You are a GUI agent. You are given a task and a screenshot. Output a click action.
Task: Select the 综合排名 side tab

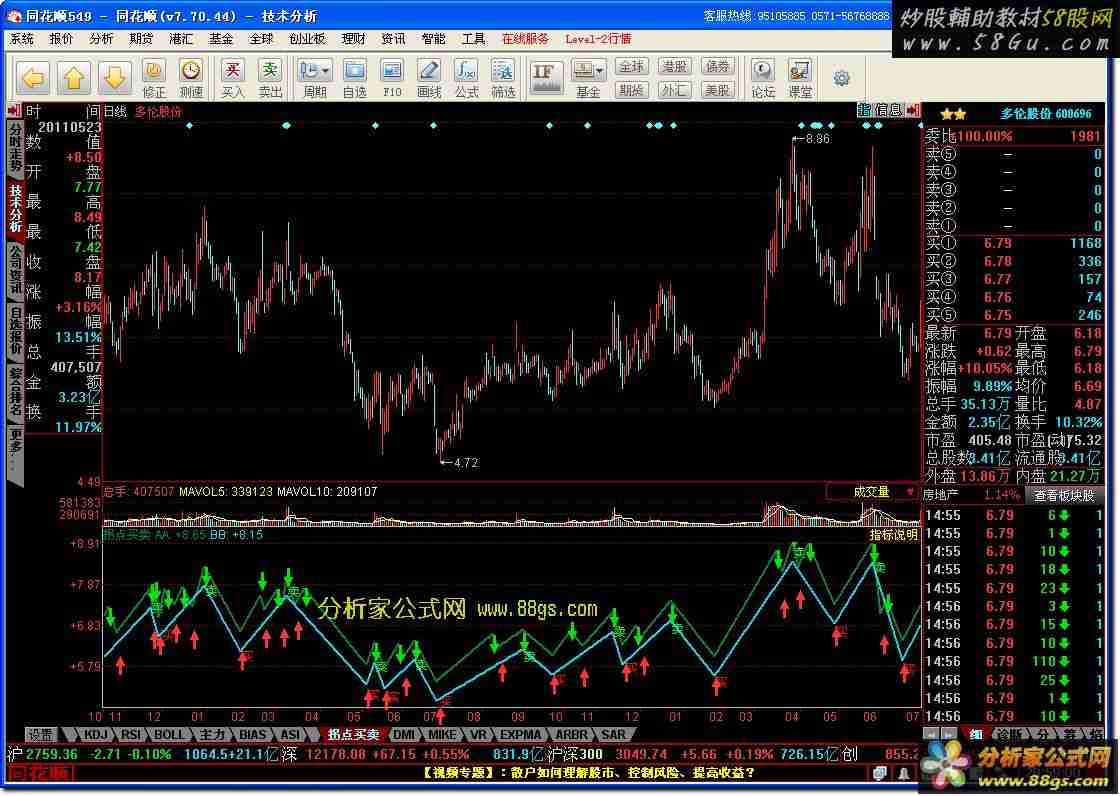[x=15, y=391]
